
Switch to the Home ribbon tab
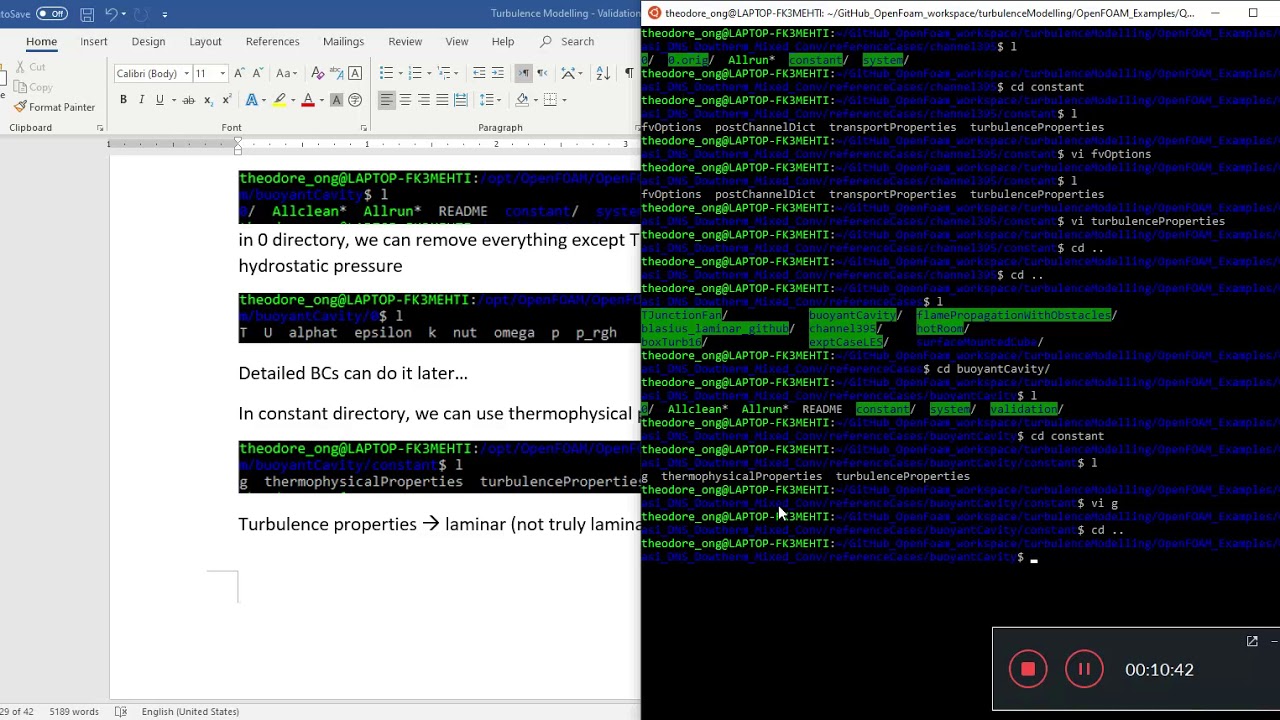[41, 41]
